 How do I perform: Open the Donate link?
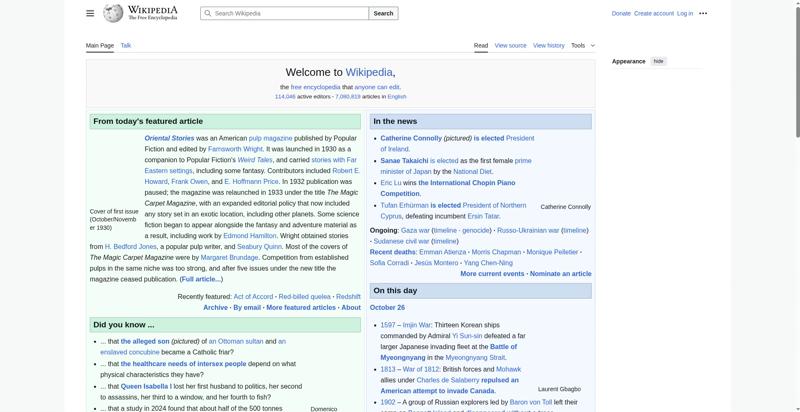(x=621, y=13)
